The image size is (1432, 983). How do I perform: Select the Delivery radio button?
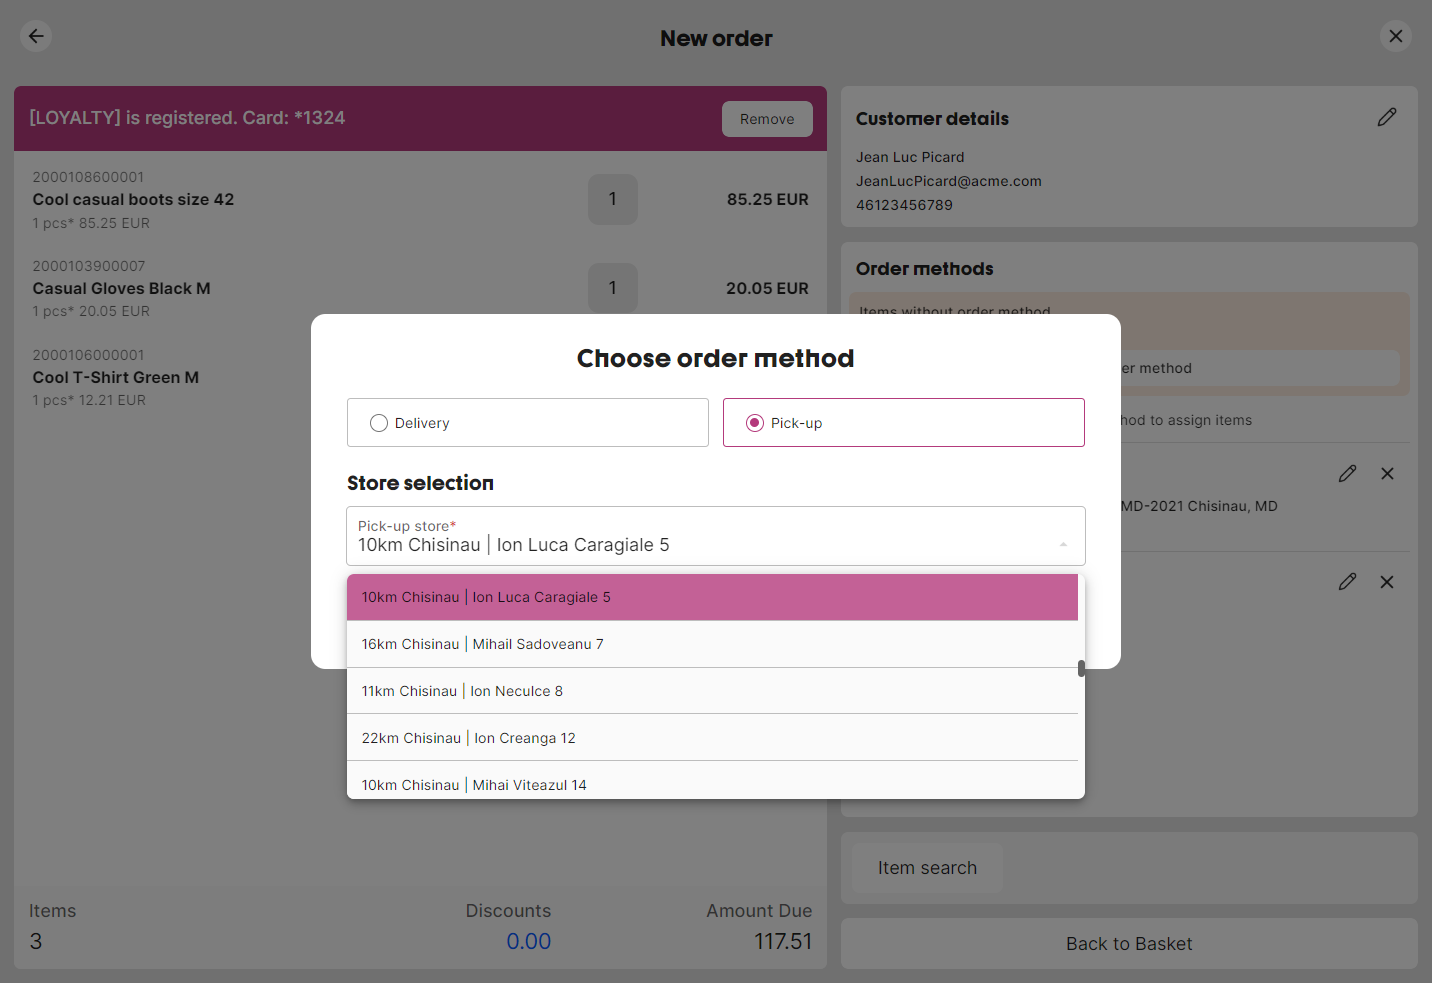click(x=379, y=423)
